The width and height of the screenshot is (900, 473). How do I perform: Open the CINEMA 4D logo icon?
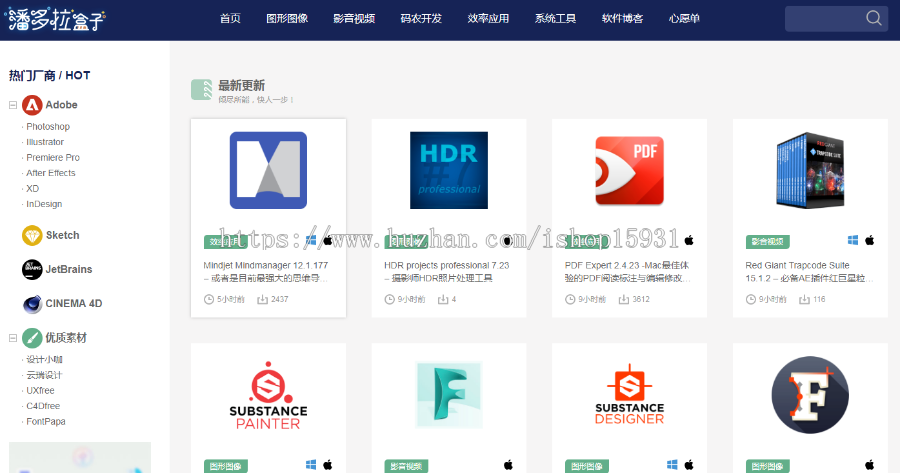32,304
